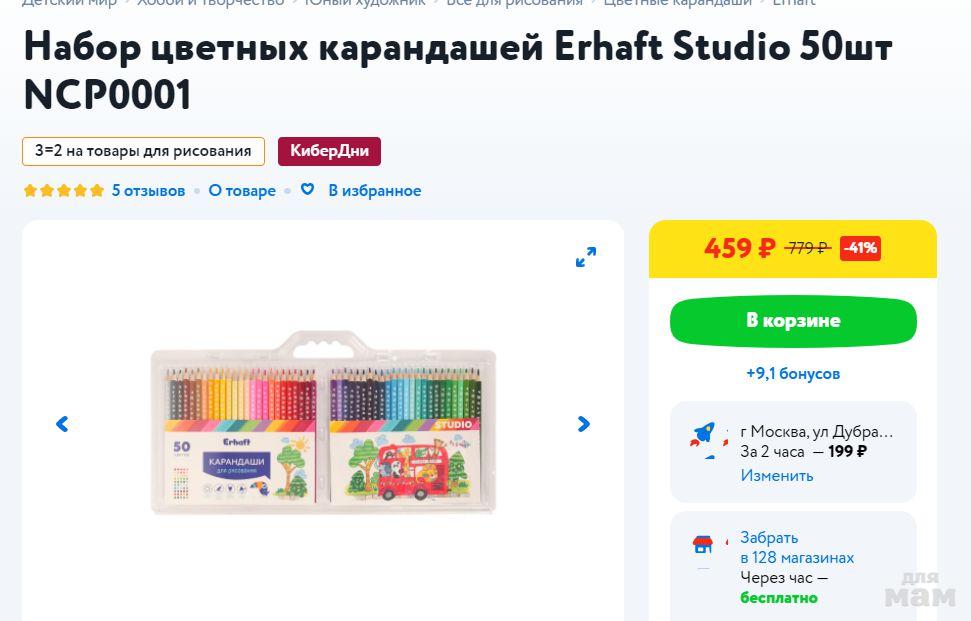Click Изменить to change delivery address

point(777,476)
